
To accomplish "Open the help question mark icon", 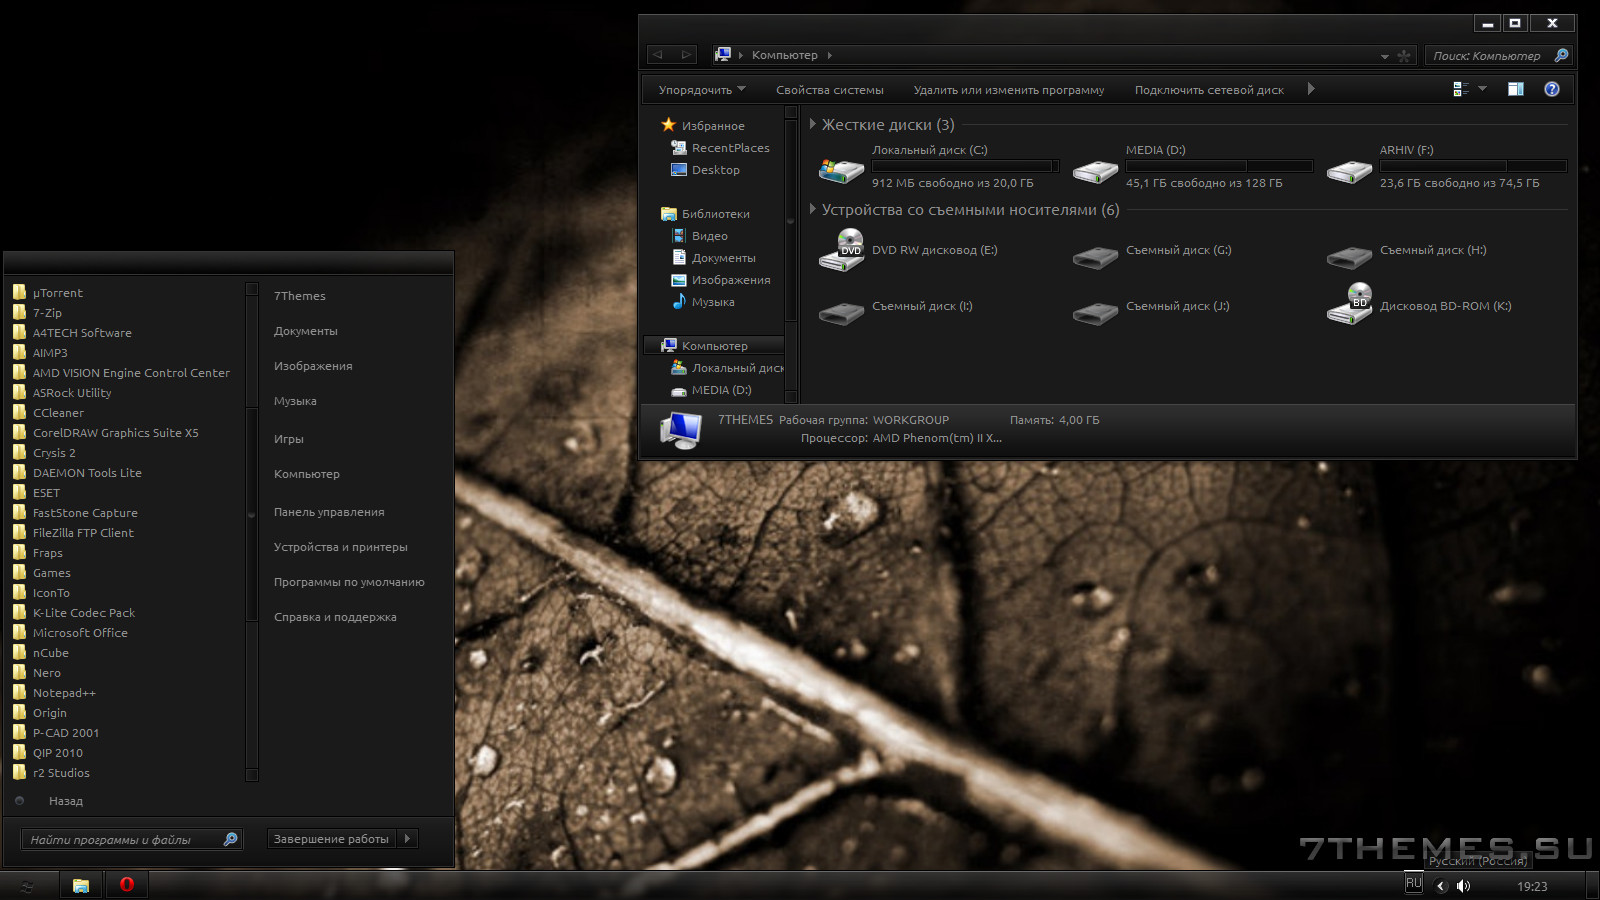I will pyautogui.click(x=1551, y=89).
